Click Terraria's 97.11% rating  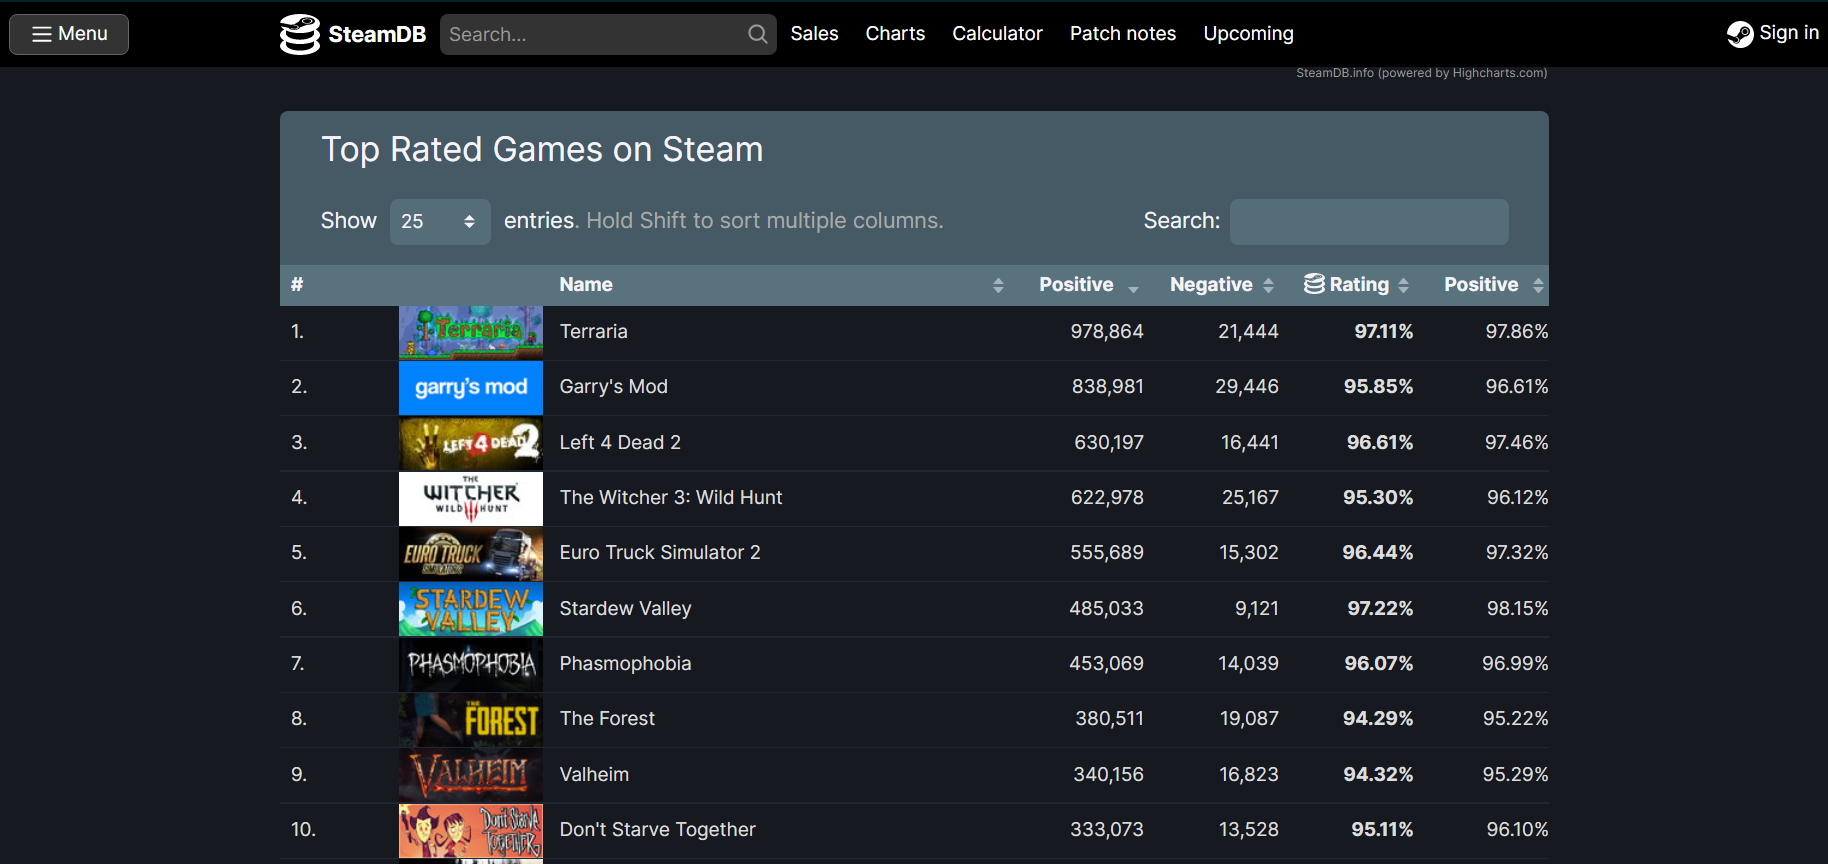[x=1384, y=331]
